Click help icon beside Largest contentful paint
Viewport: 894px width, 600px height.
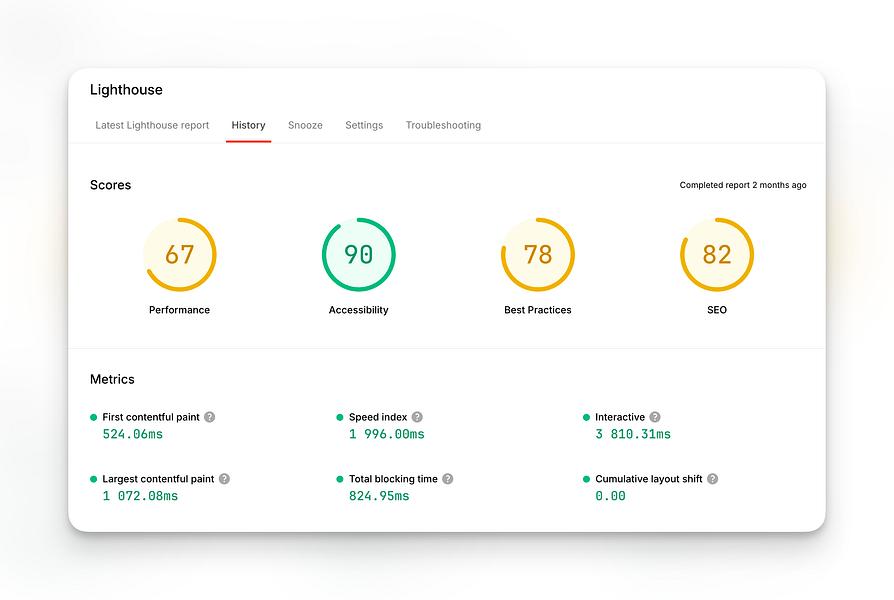pyautogui.click(x=225, y=479)
